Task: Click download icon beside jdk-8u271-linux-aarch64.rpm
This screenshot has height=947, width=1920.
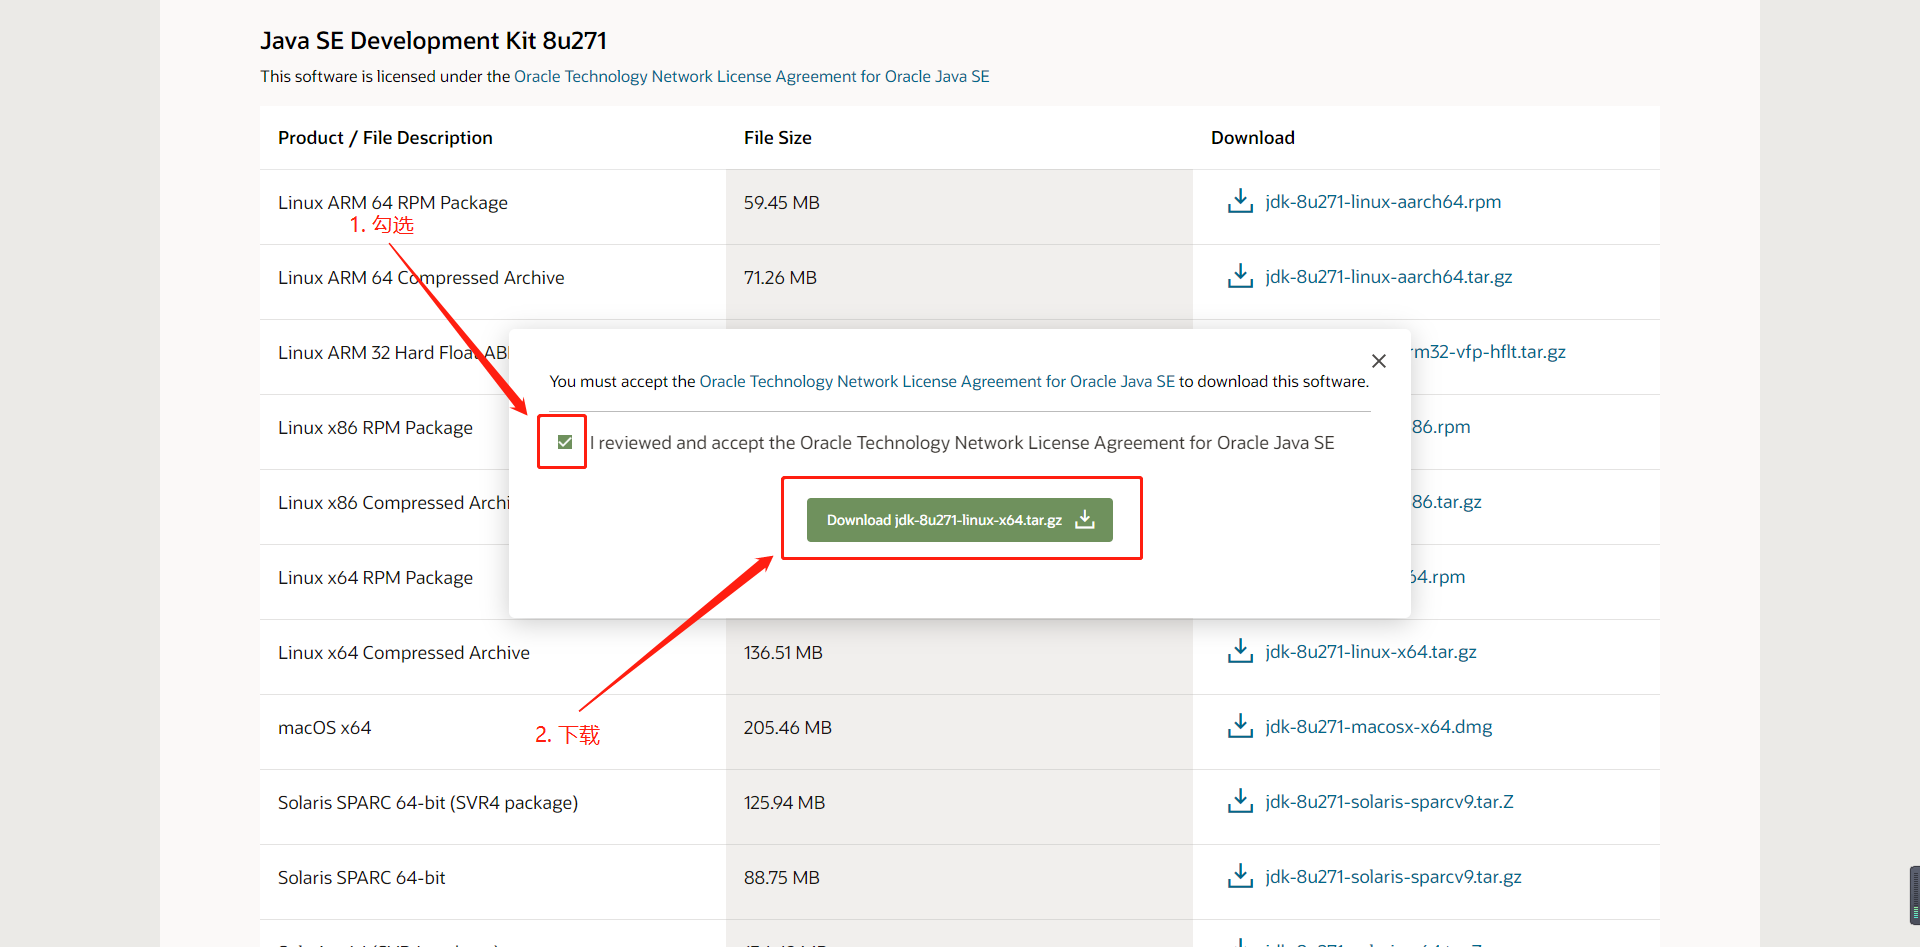Action: [1240, 201]
